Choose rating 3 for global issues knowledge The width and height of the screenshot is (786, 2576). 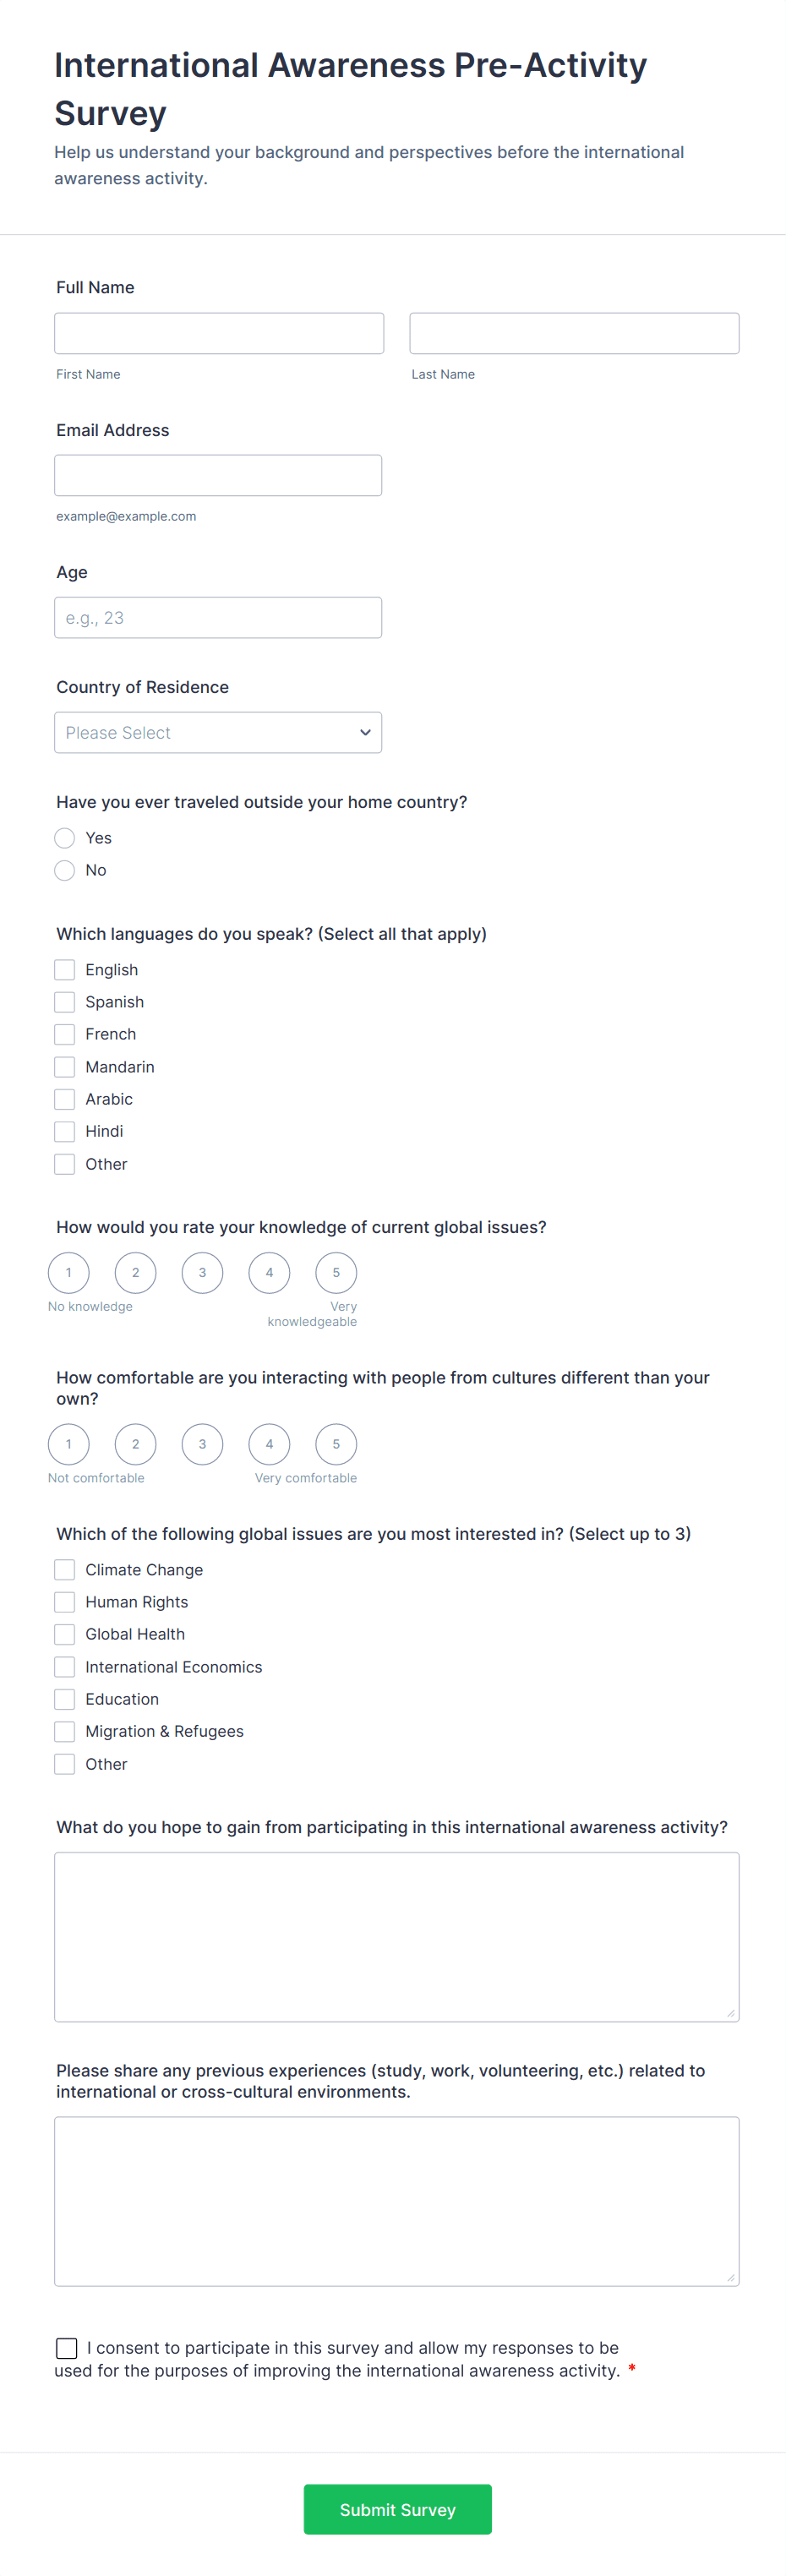(202, 1272)
